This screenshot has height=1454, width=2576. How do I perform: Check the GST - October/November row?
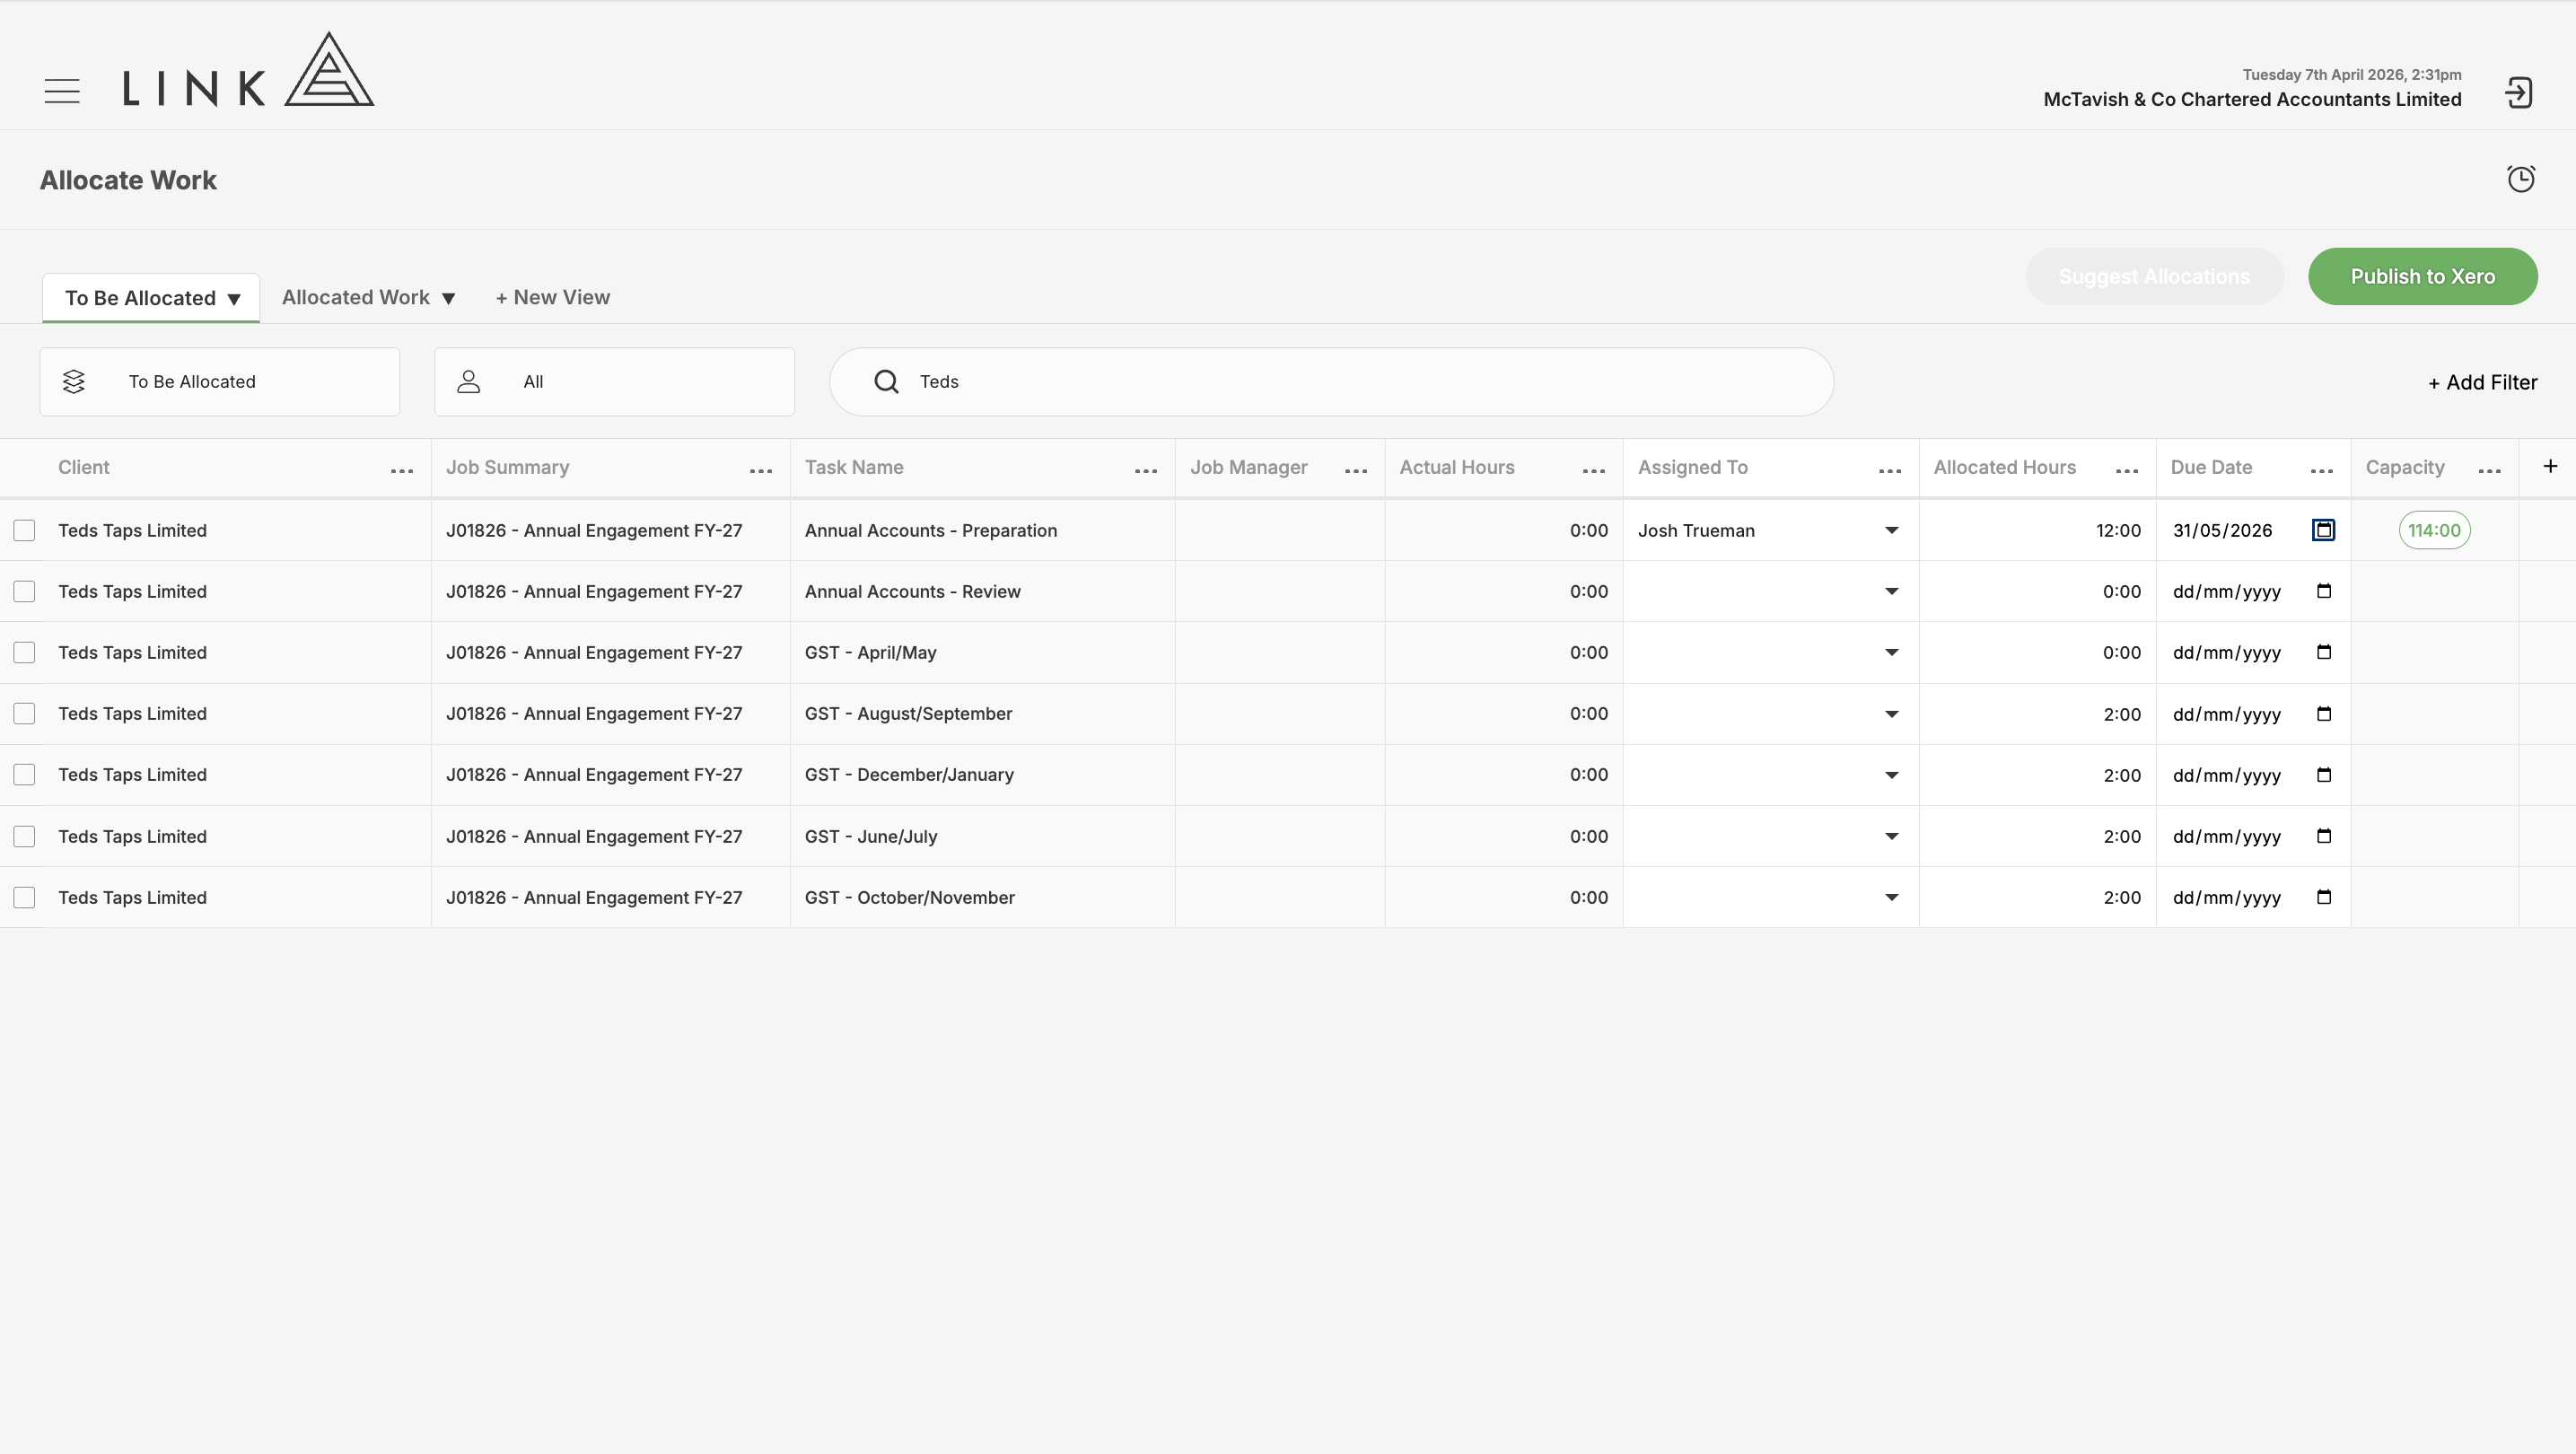click(24, 897)
